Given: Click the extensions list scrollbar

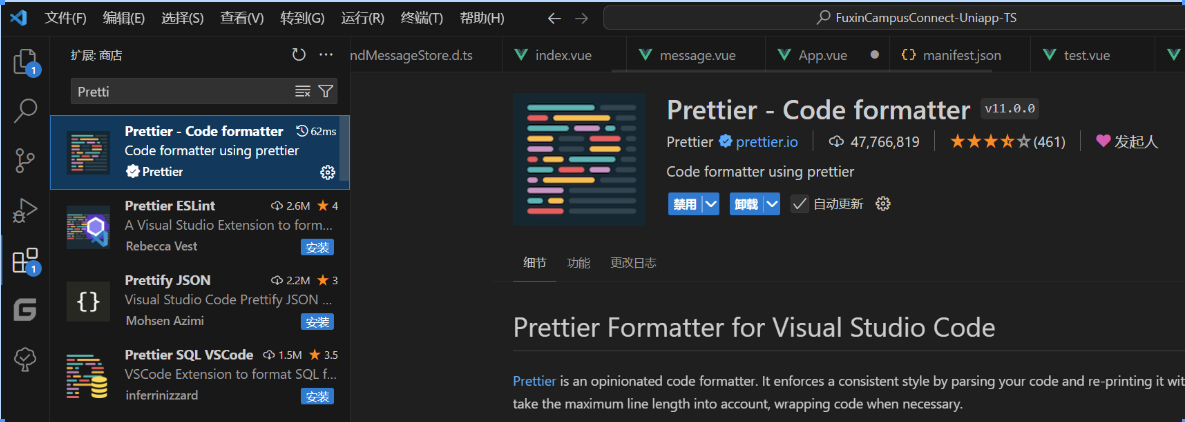Looking at the screenshot, I should [x=345, y=150].
